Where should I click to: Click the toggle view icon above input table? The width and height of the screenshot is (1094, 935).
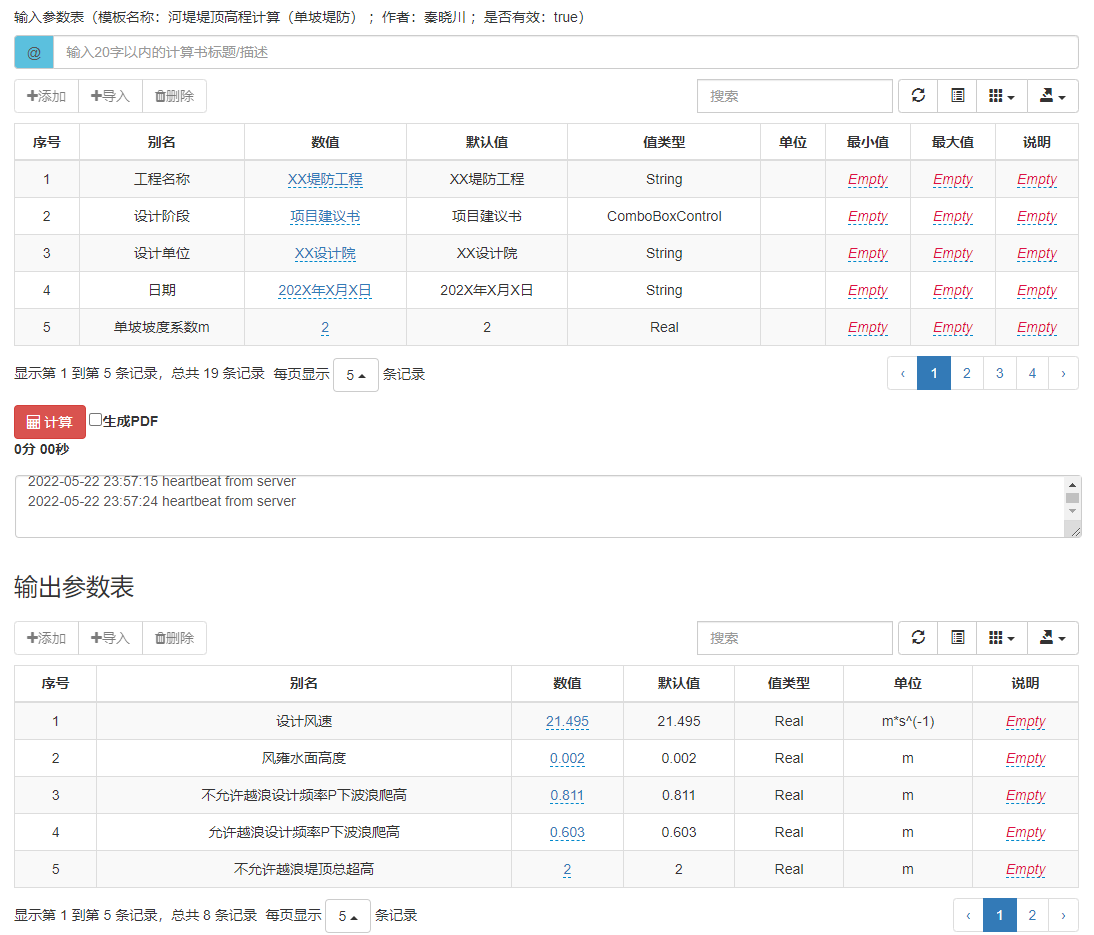point(957,95)
